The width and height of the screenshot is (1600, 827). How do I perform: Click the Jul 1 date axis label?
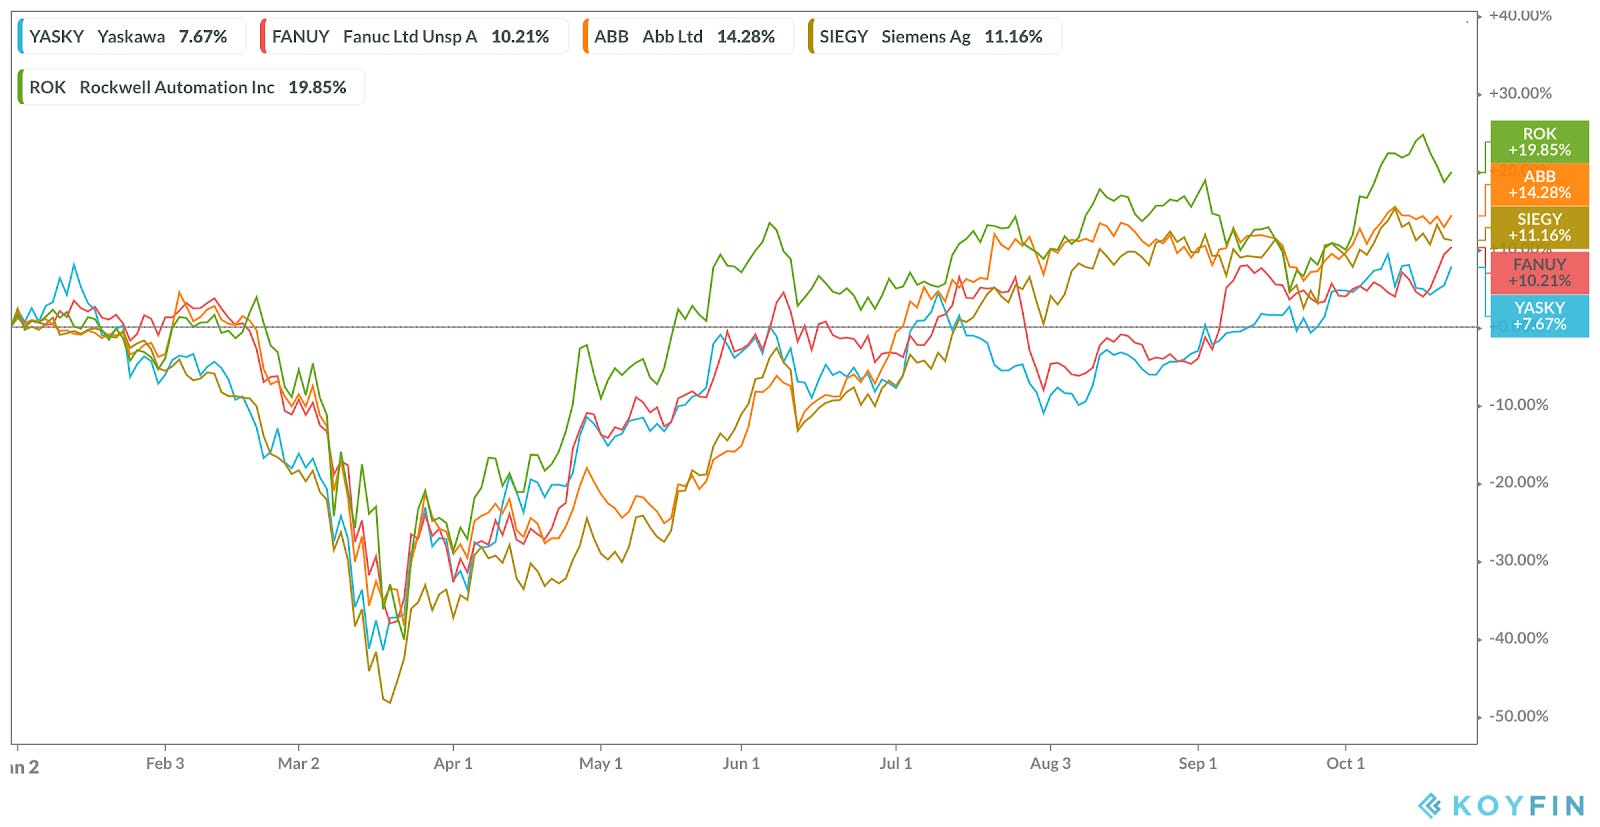(x=895, y=763)
